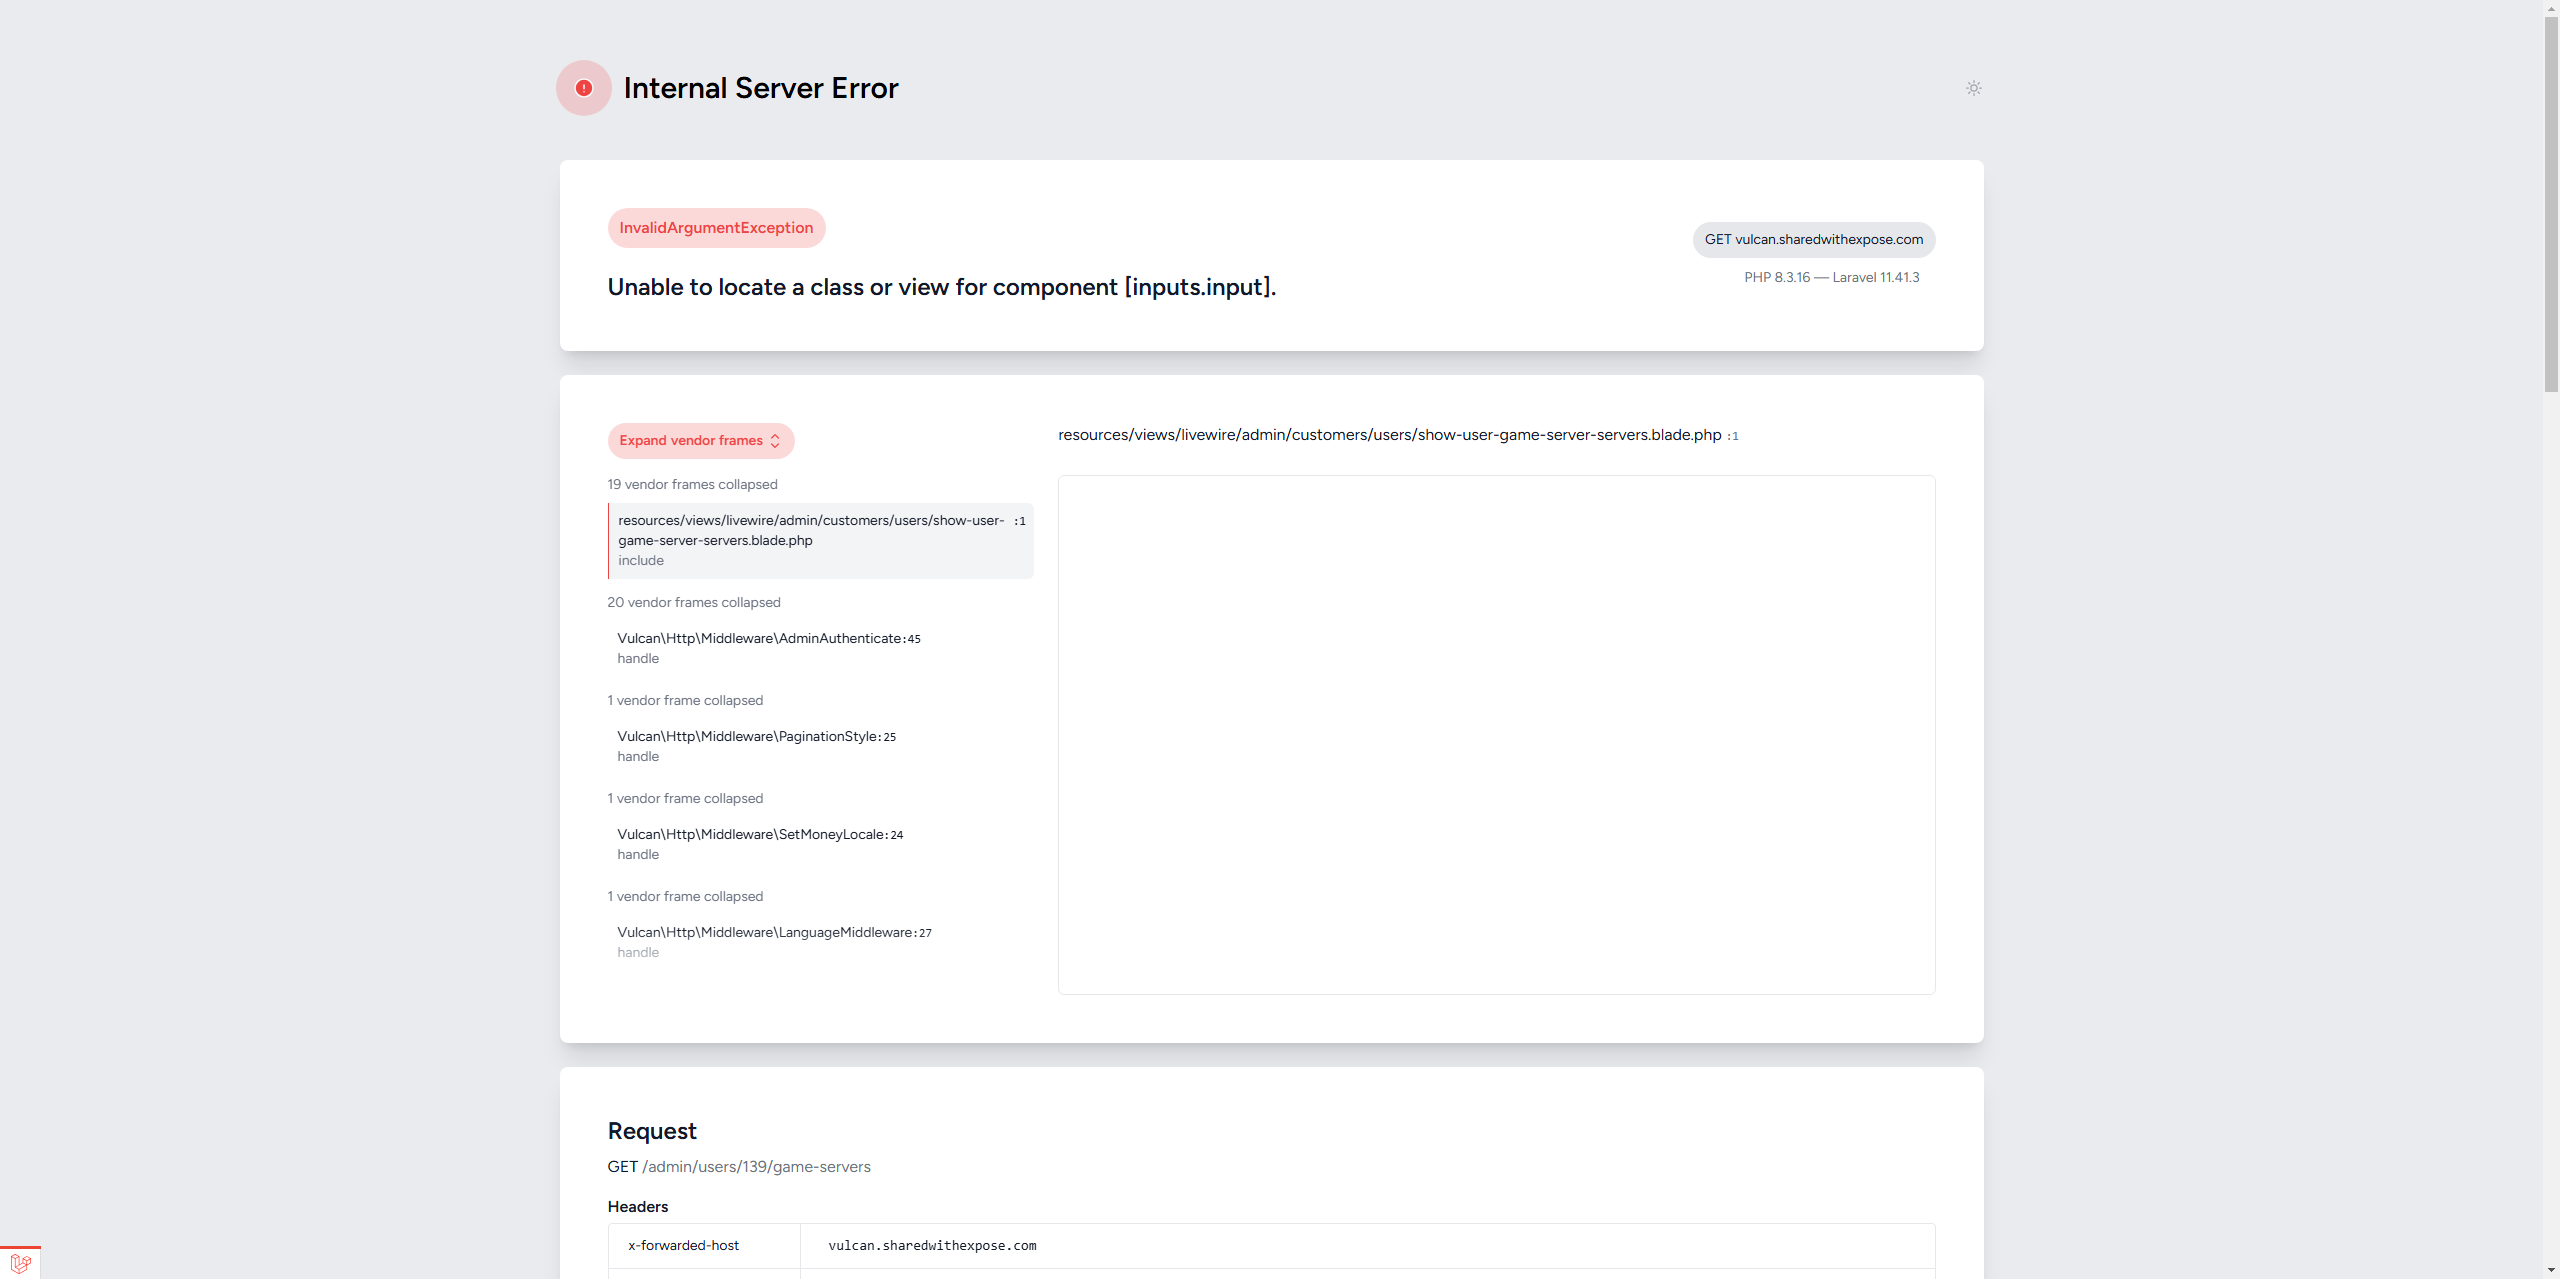This screenshot has height=1279, width=2560.
Task: Click the red error exclamation icon
Action: click(x=584, y=88)
